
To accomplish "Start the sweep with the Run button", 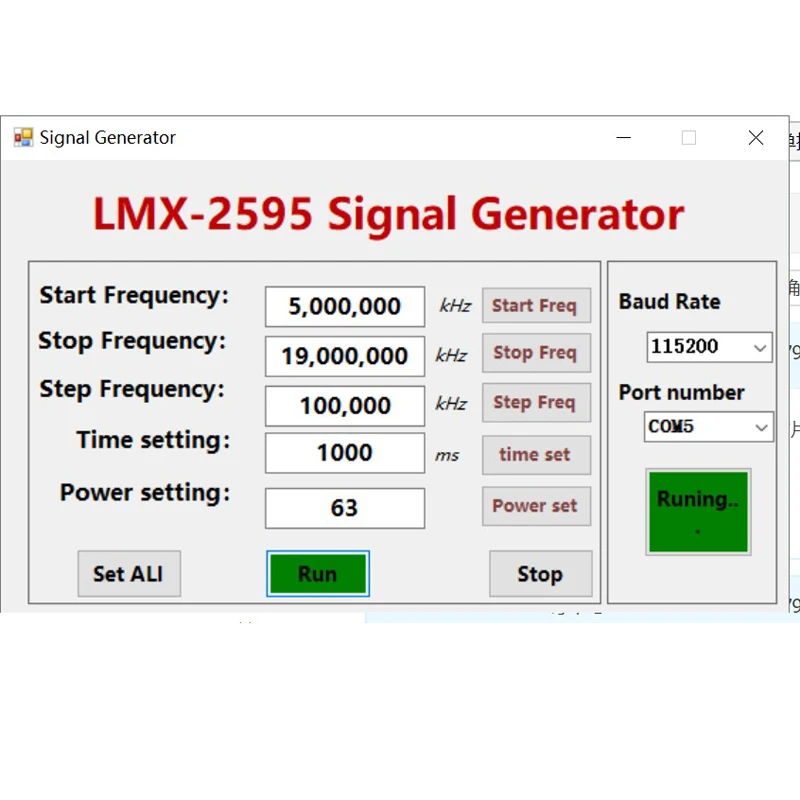I will coord(318,574).
